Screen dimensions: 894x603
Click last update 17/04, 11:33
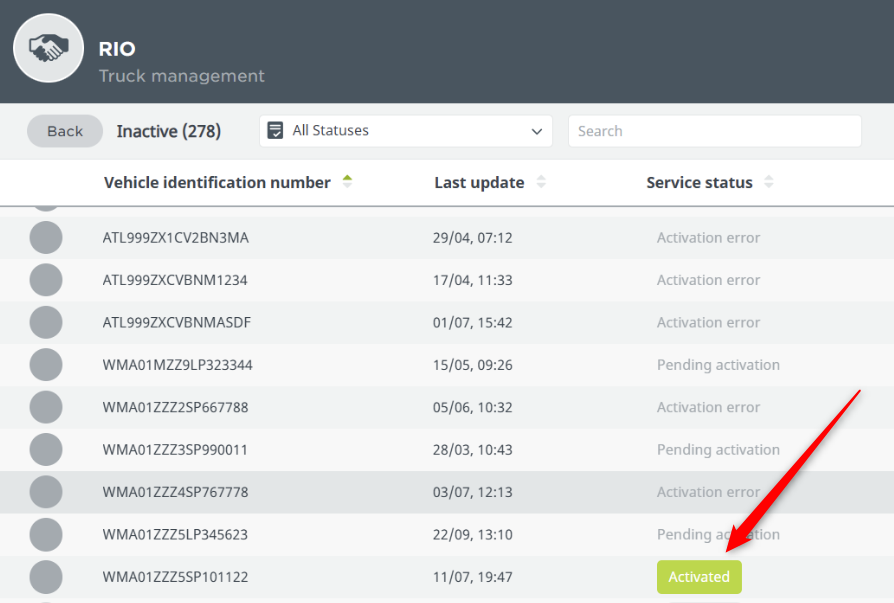[473, 280]
